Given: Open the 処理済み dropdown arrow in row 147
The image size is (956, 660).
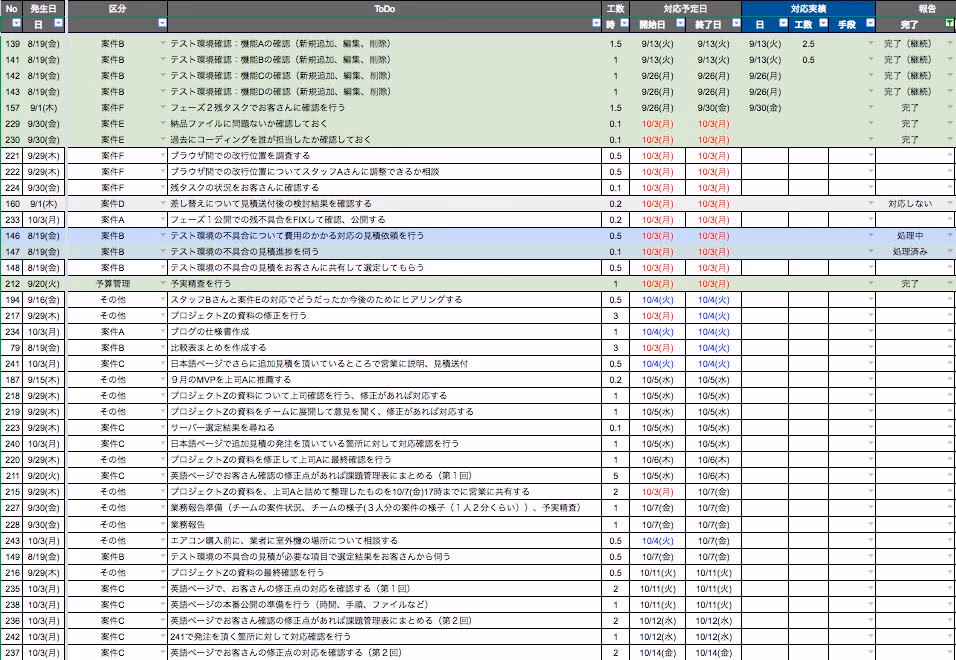Looking at the screenshot, I should (949, 252).
